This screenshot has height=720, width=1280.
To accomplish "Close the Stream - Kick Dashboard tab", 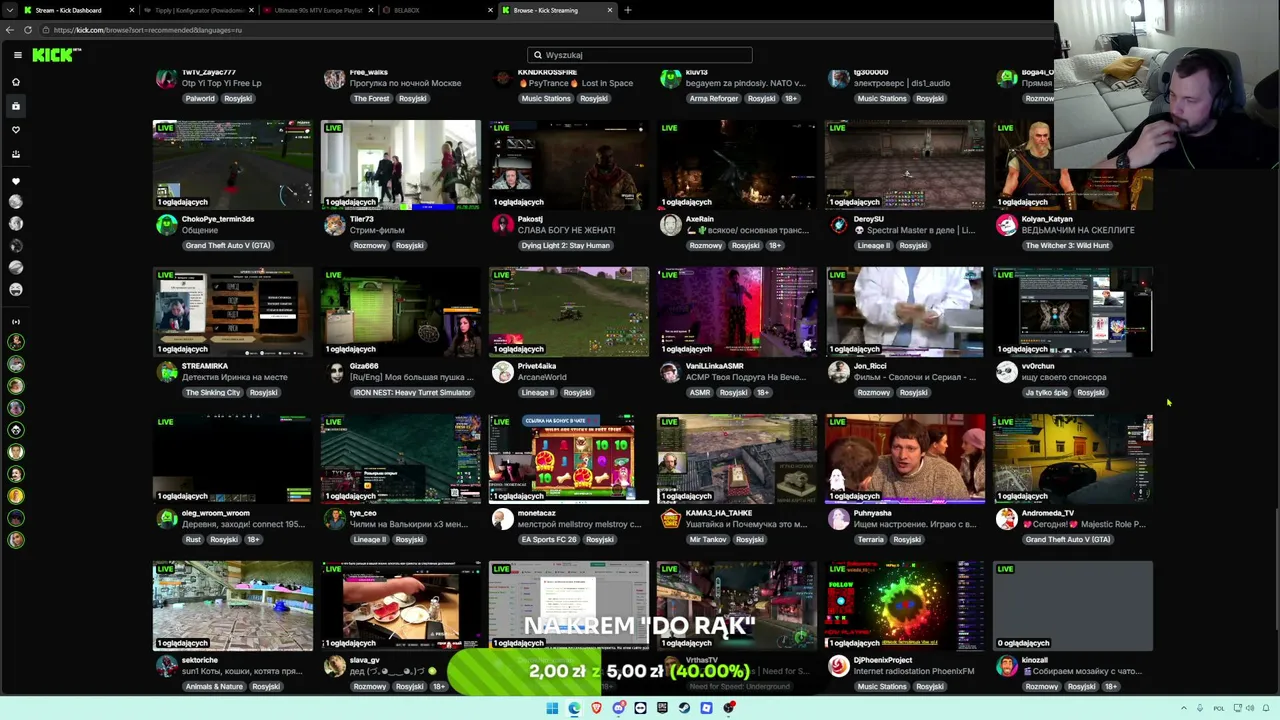I will click(x=131, y=10).
